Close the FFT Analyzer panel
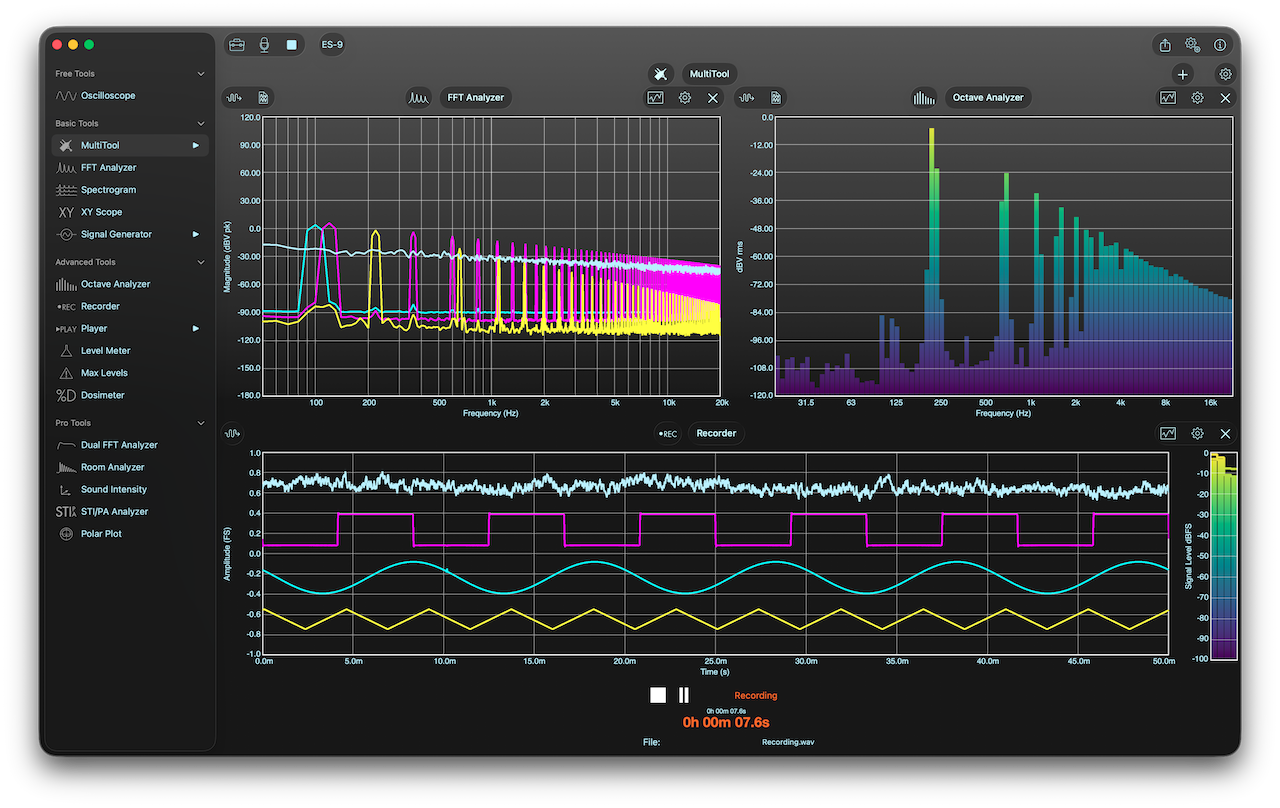This screenshot has height=808, width=1280. 713,98
